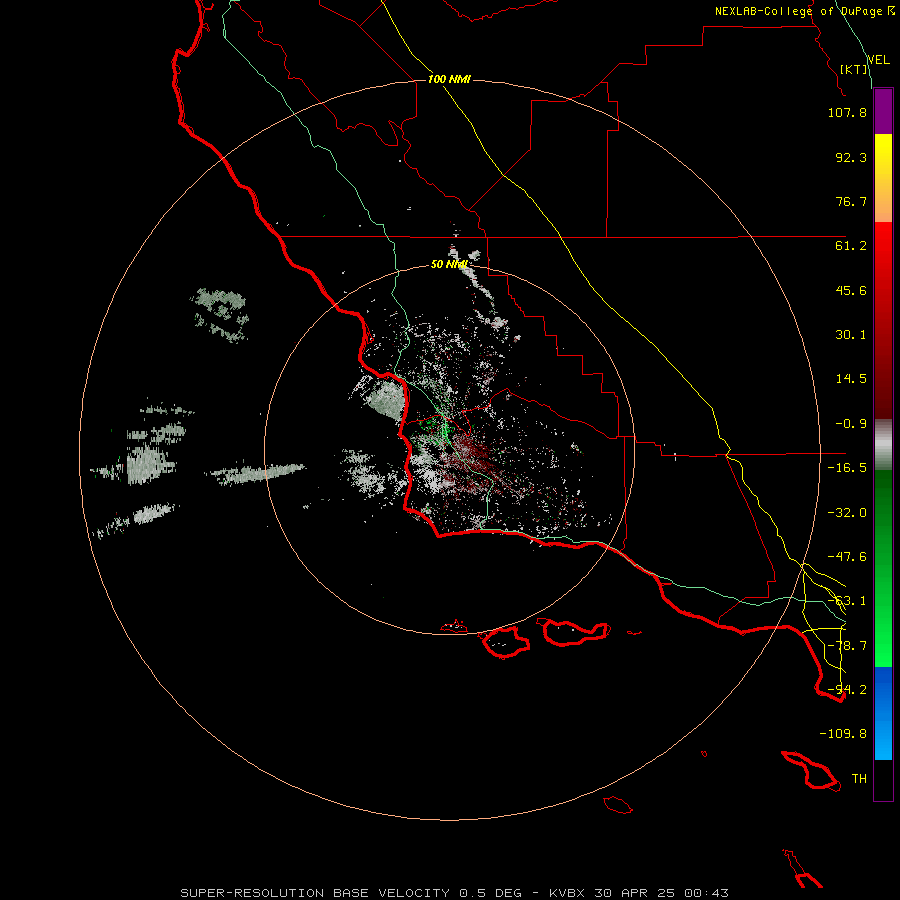This screenshot has height=900, width=900.
Task: Click the VEL legend title
Action: pos(878,60)
